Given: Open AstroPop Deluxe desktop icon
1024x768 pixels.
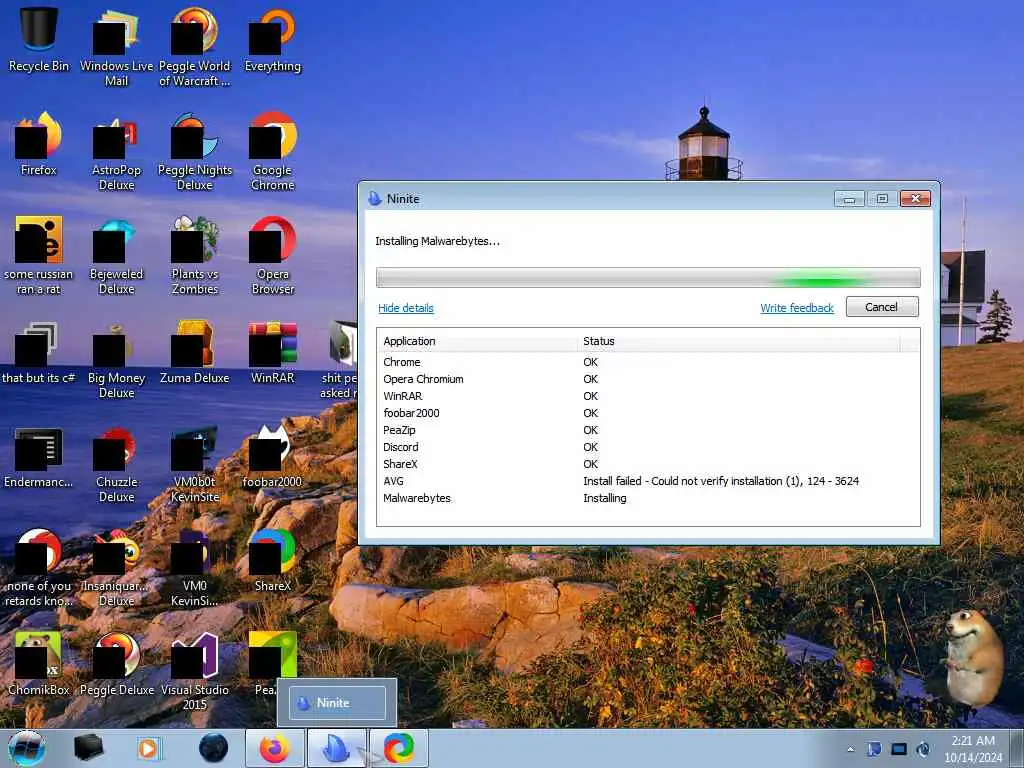Looking at the screenshot, I should click(x=116, y=152).
